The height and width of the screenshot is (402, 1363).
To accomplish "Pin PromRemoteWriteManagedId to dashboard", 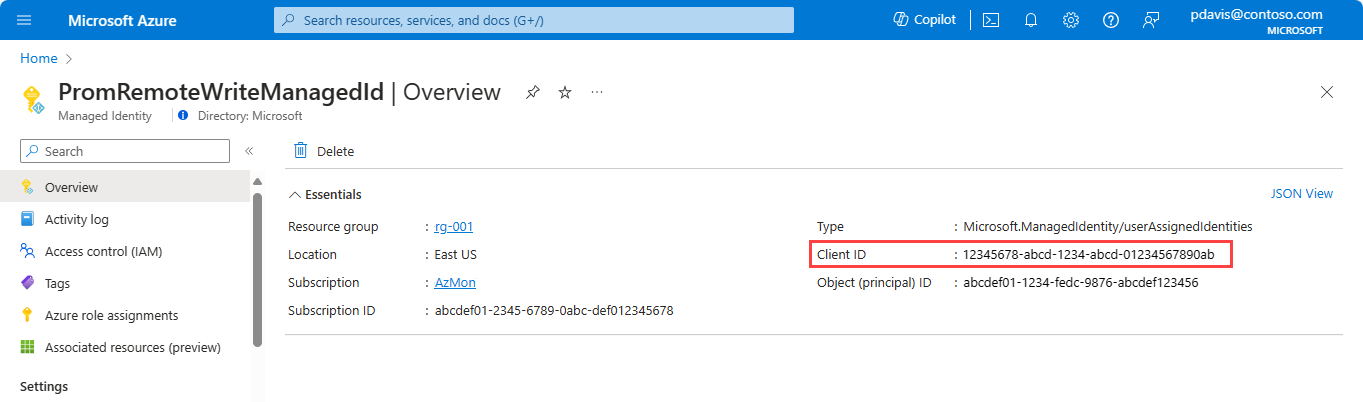I will point(533,92).
